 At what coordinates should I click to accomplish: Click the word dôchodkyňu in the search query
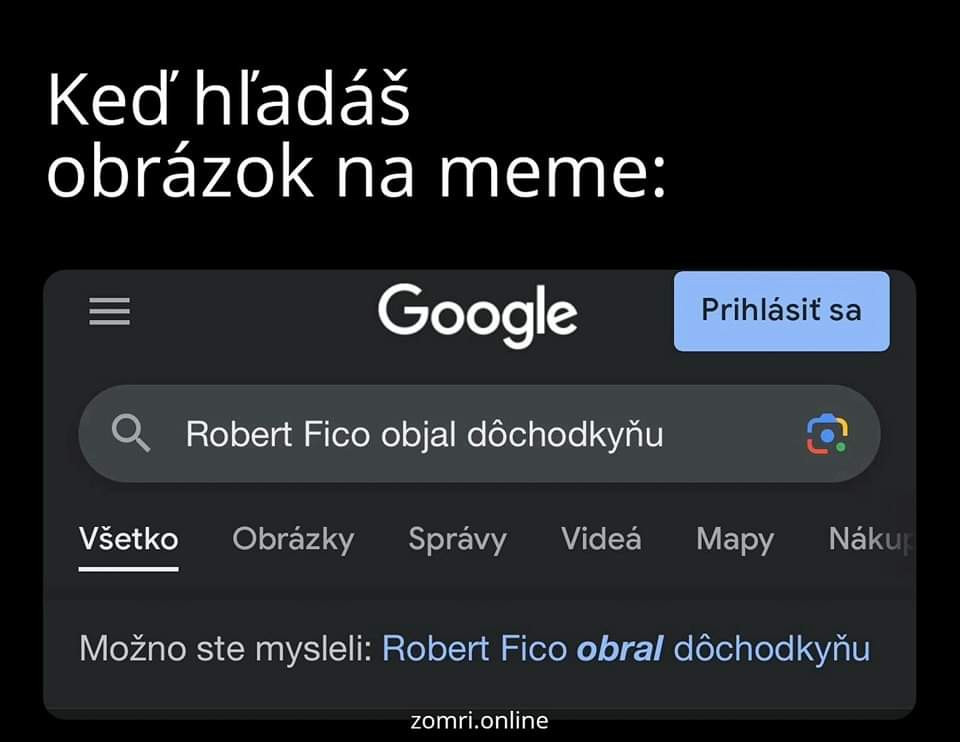click(565, 434)
